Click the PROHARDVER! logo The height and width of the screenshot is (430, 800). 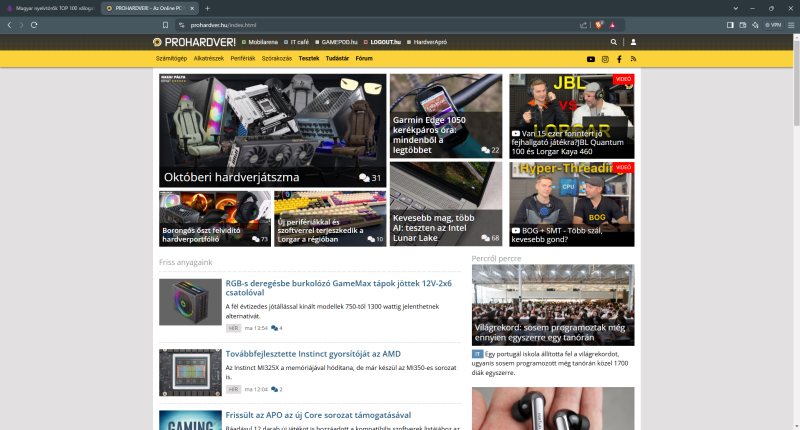pyautogui.click(x=194, y=42)
